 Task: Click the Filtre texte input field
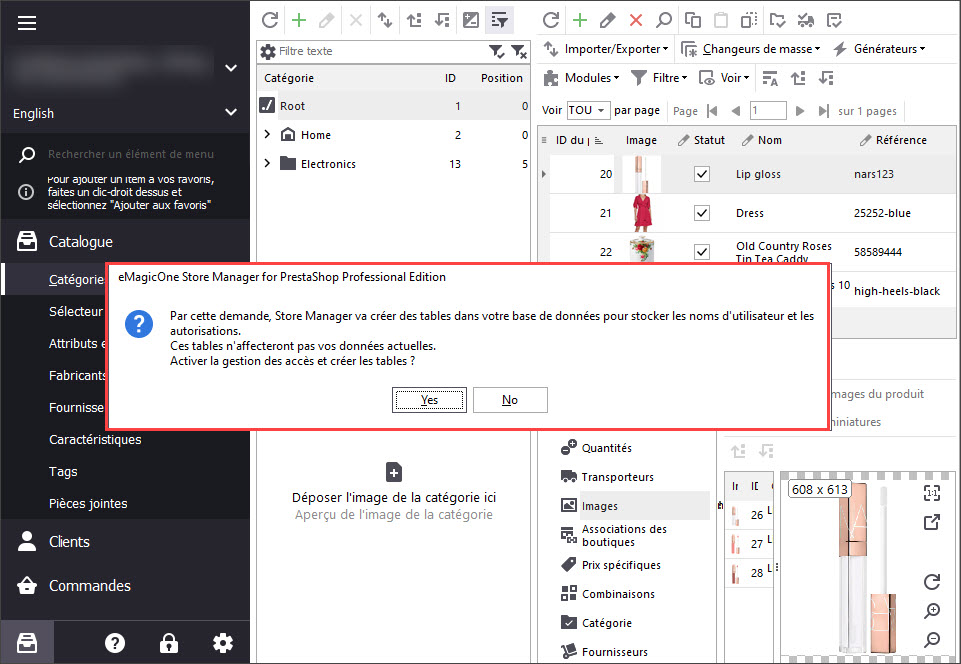pyautogui.click(x=380, y=52)
